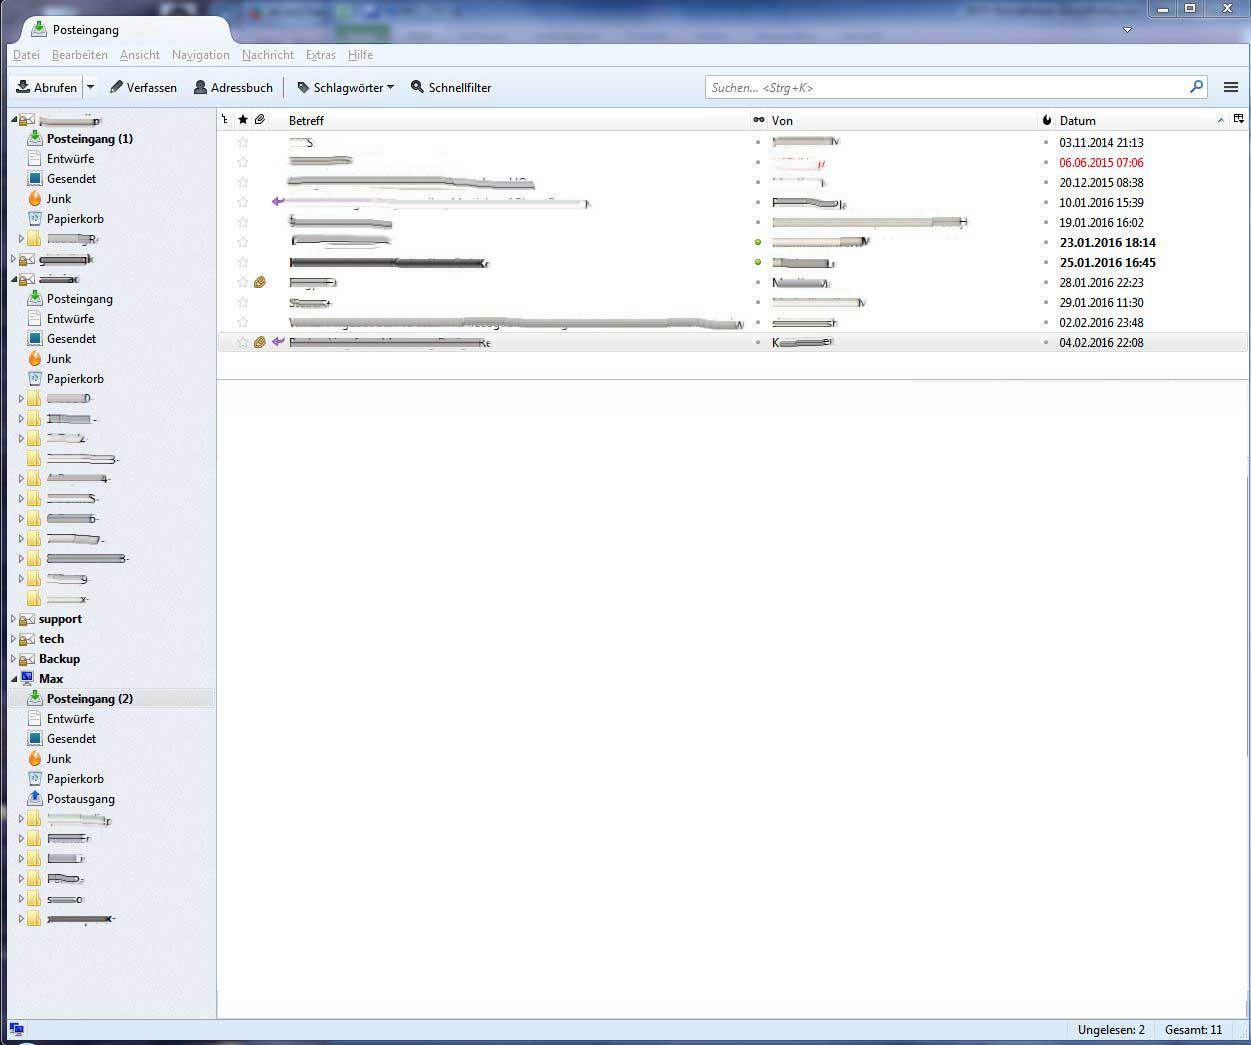Open the Abrufen dropdown arrow
This screenshot has height=1045, width=1251.
pyautogui.click(x=90, y=87)
